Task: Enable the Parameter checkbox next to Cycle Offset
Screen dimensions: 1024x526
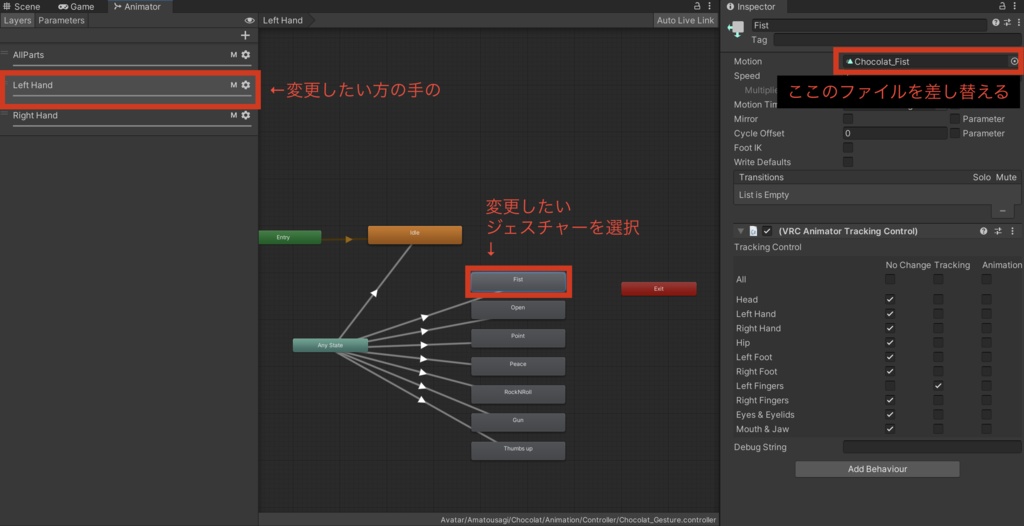Action: pos(955,133)
